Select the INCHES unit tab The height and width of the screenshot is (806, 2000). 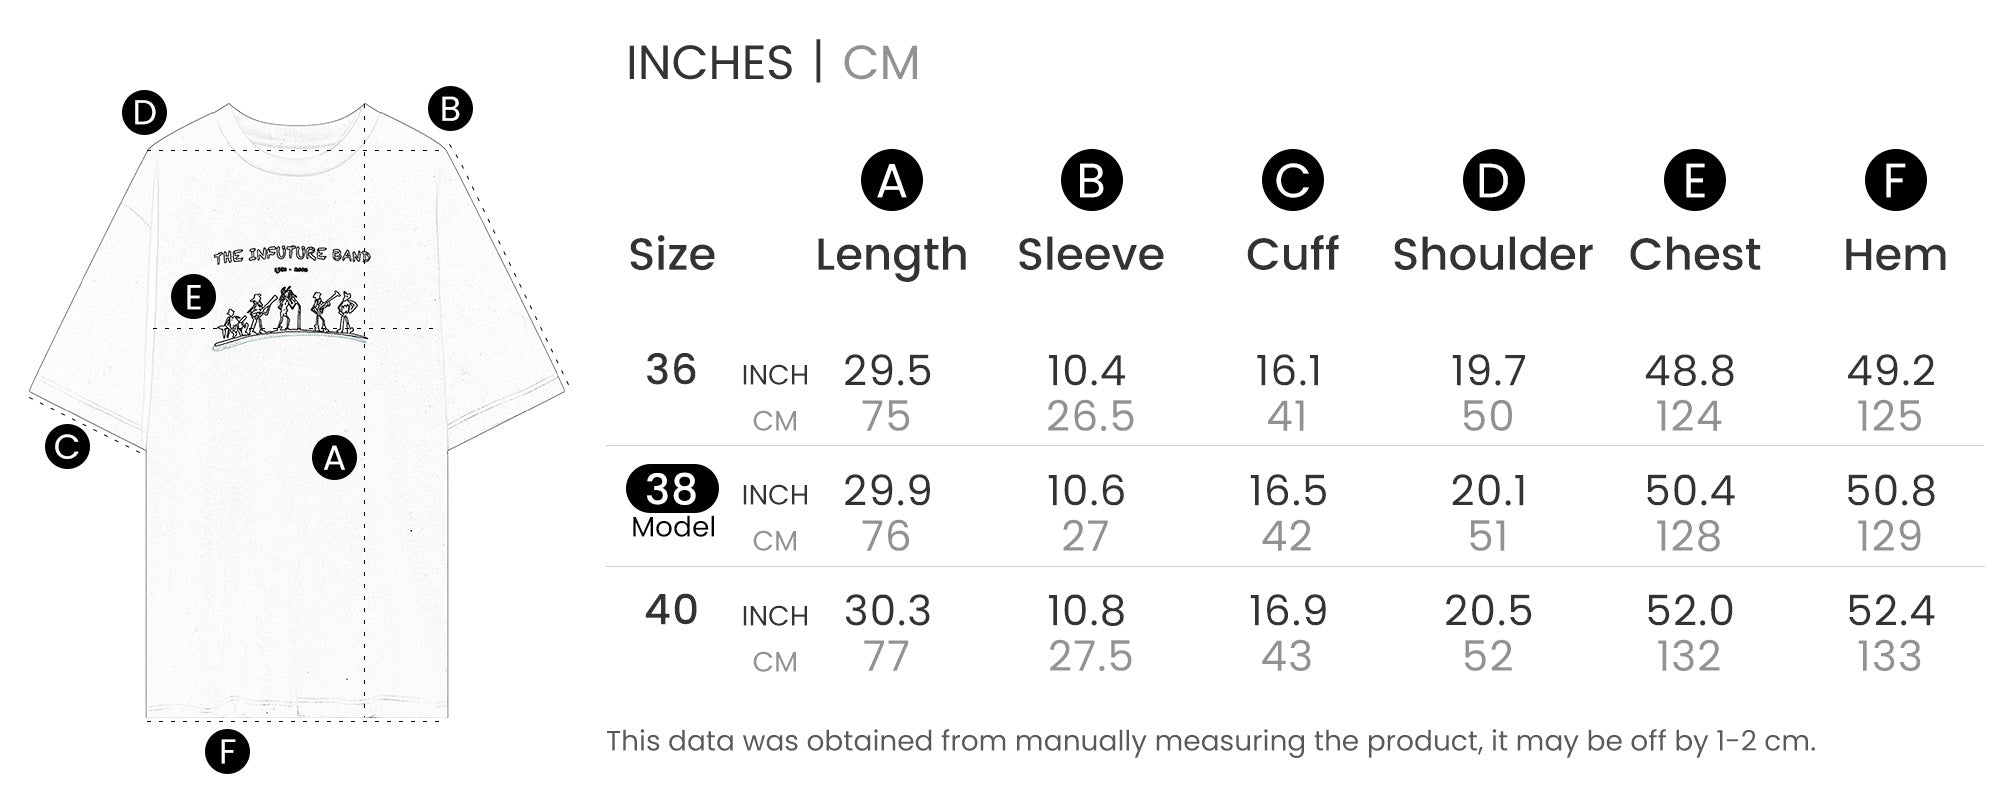[x=709, y=63]
